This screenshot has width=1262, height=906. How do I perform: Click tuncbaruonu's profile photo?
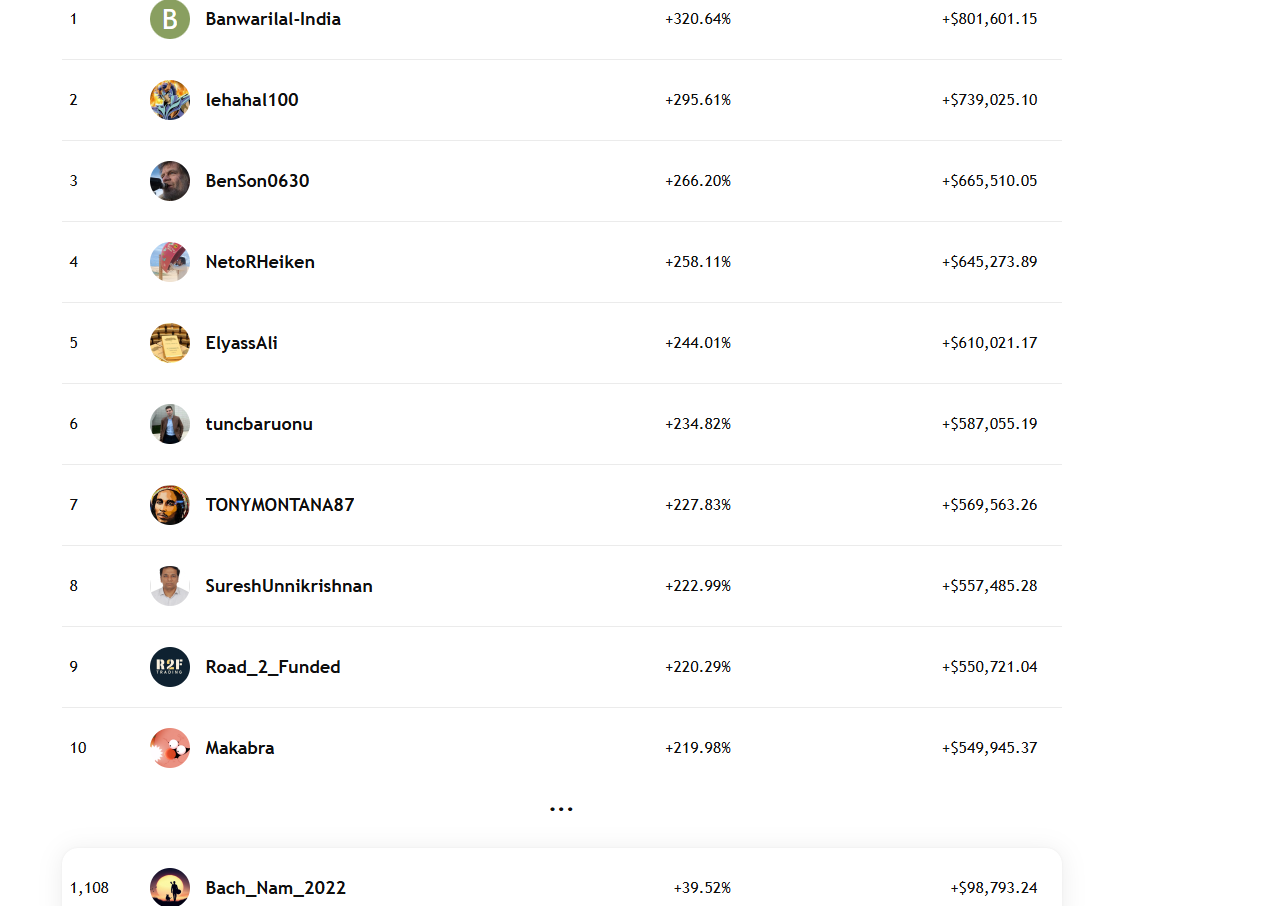click(170, 424)
